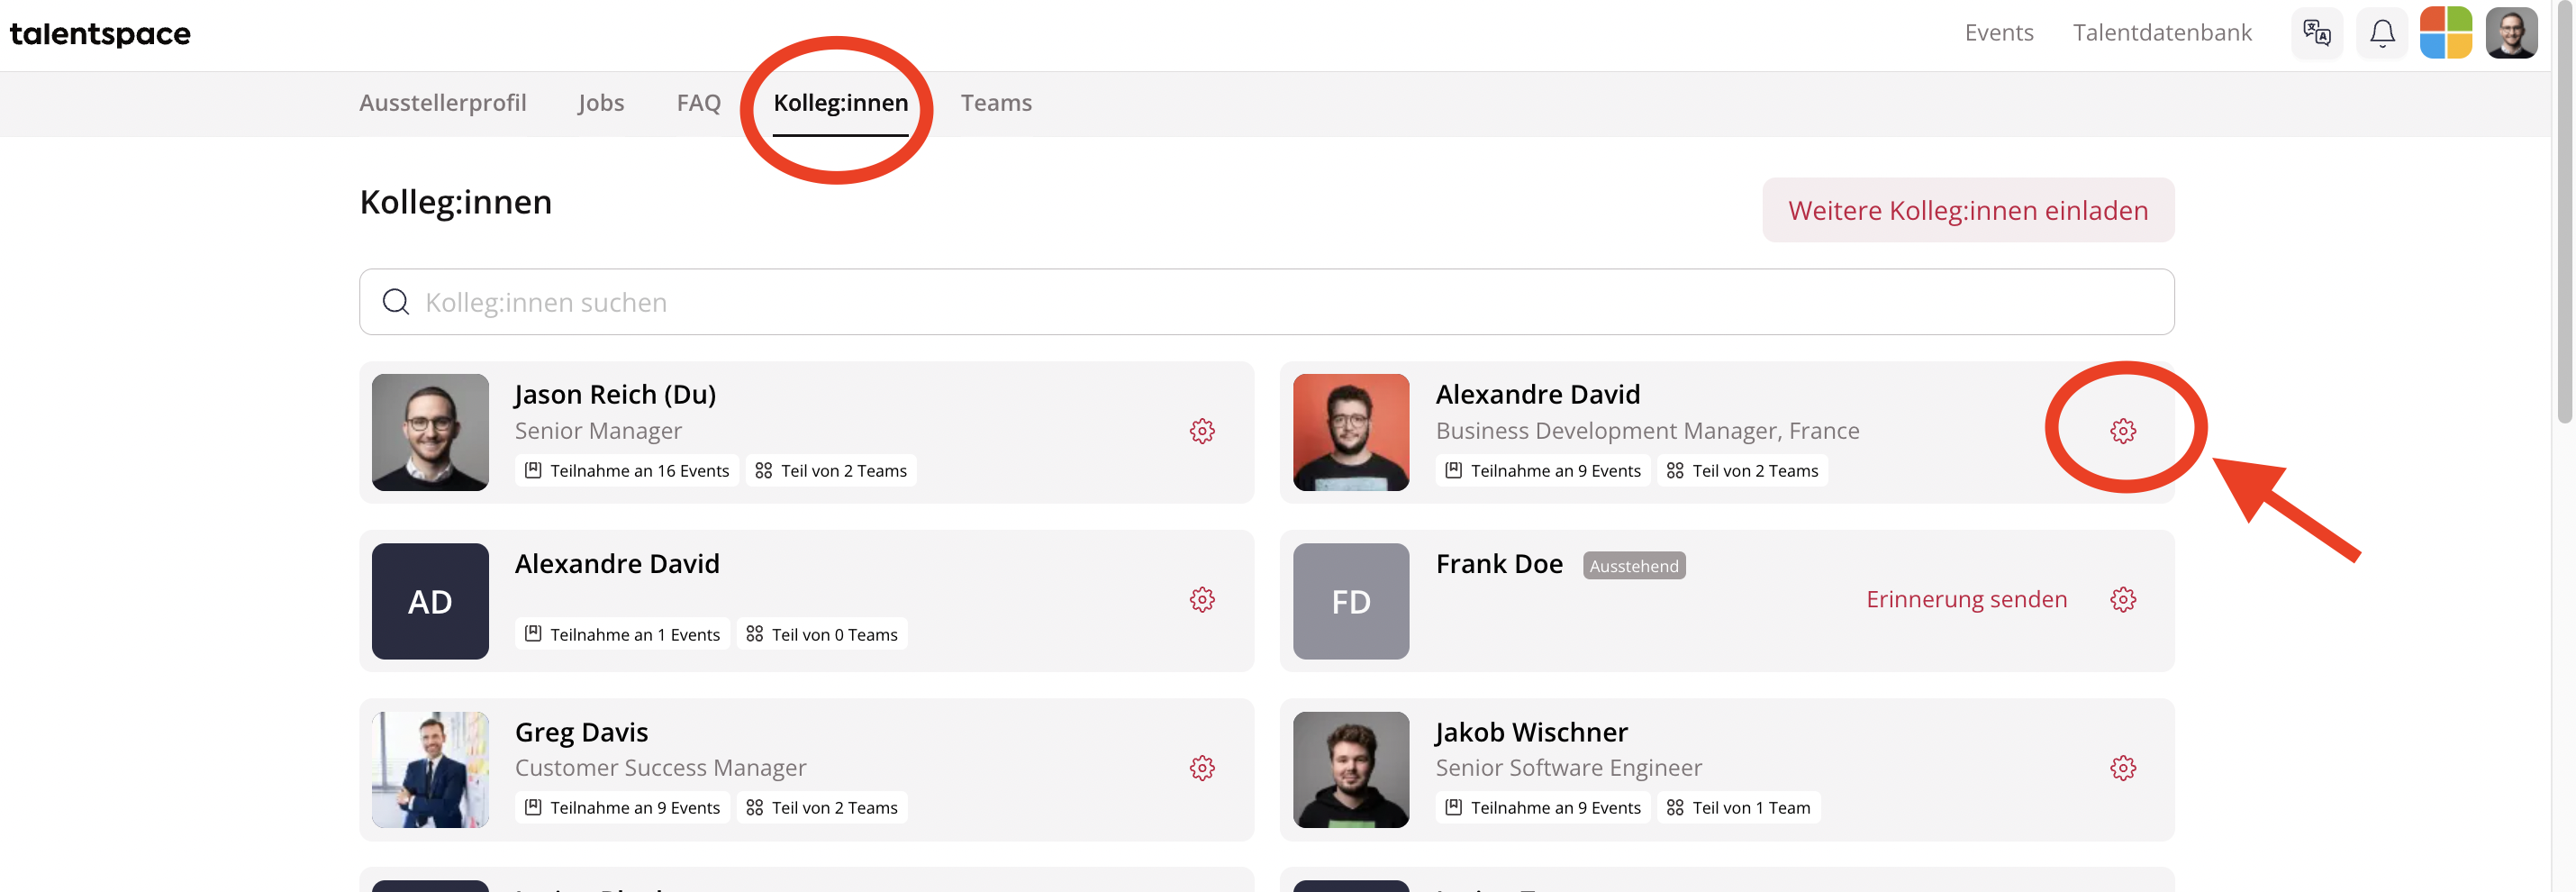Open the Ausstellerprofil tab
The image size is (2576, 892).
pos(443,103)
